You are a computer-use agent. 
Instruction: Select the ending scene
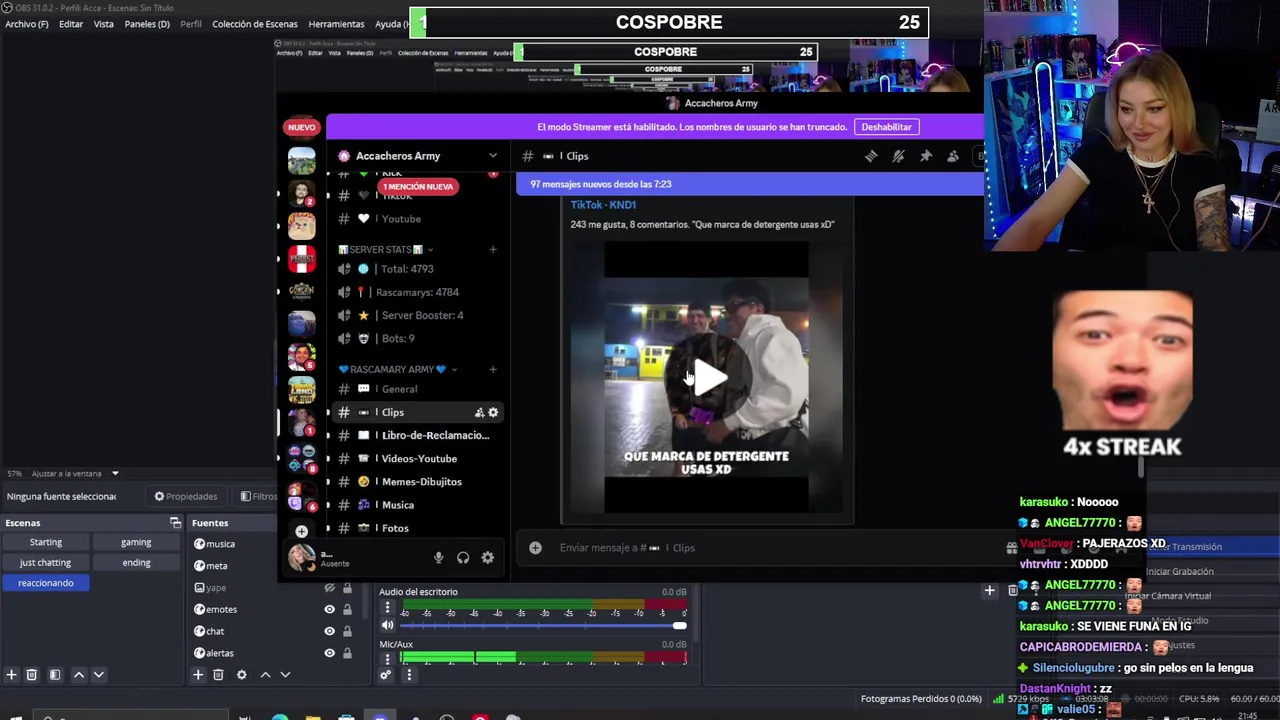point(136,563)
